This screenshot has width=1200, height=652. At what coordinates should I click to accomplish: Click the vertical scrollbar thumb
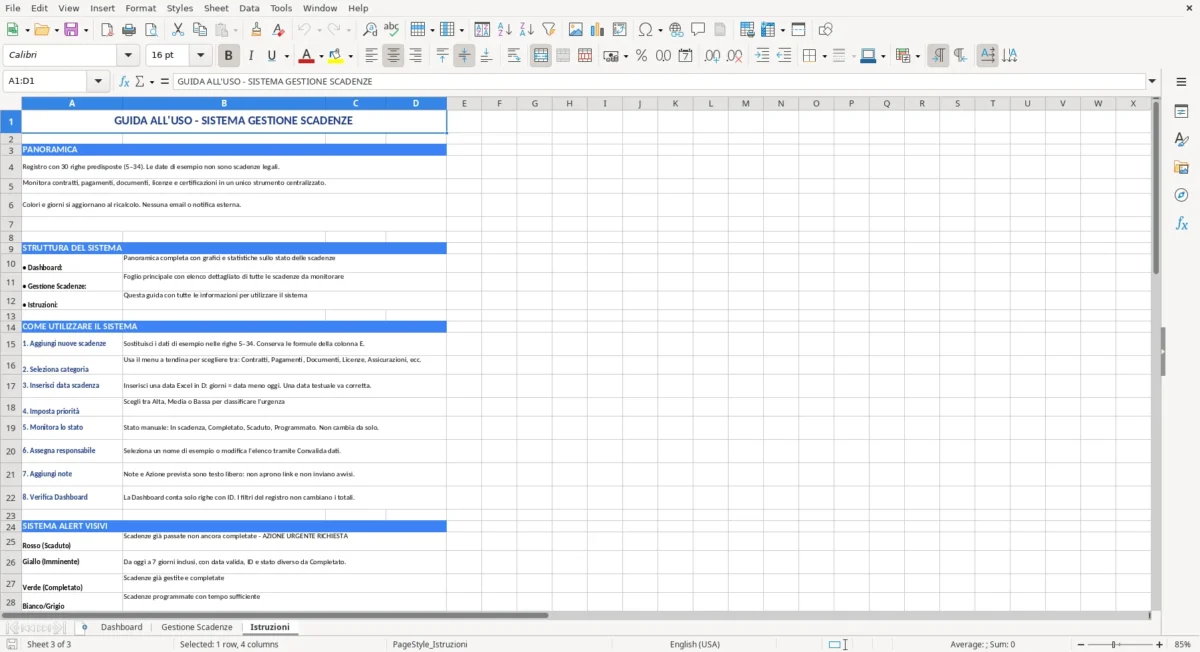point(1156,187)
